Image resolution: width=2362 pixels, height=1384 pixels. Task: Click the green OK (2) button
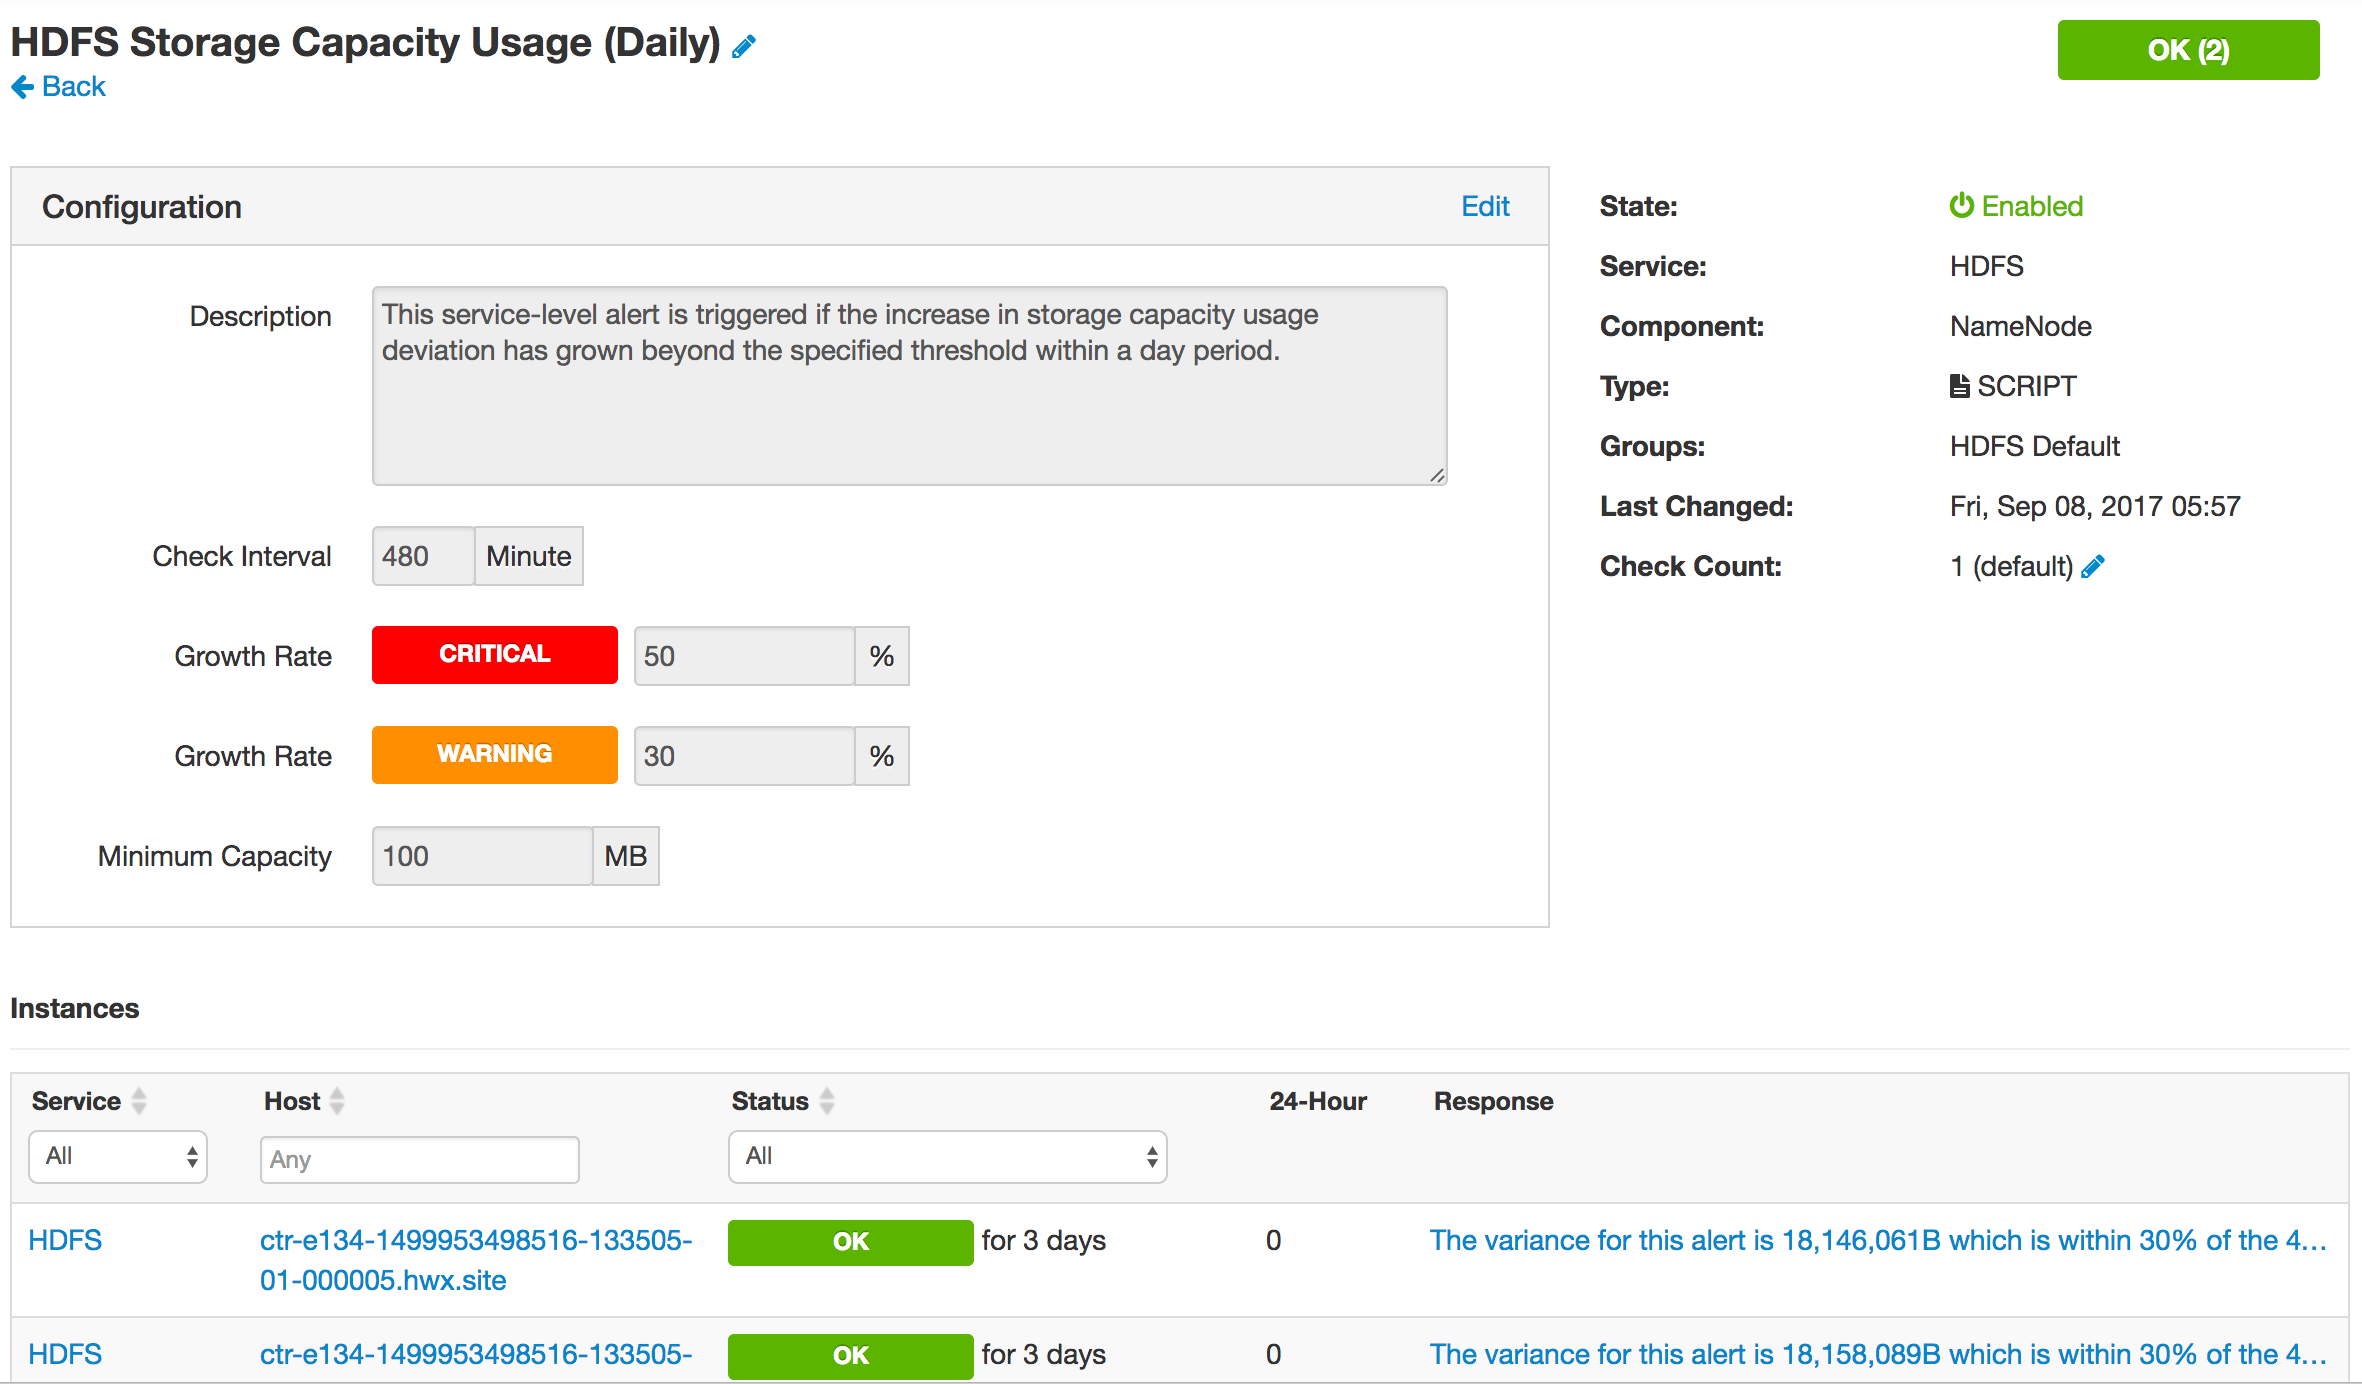(x=2188, y=50)
